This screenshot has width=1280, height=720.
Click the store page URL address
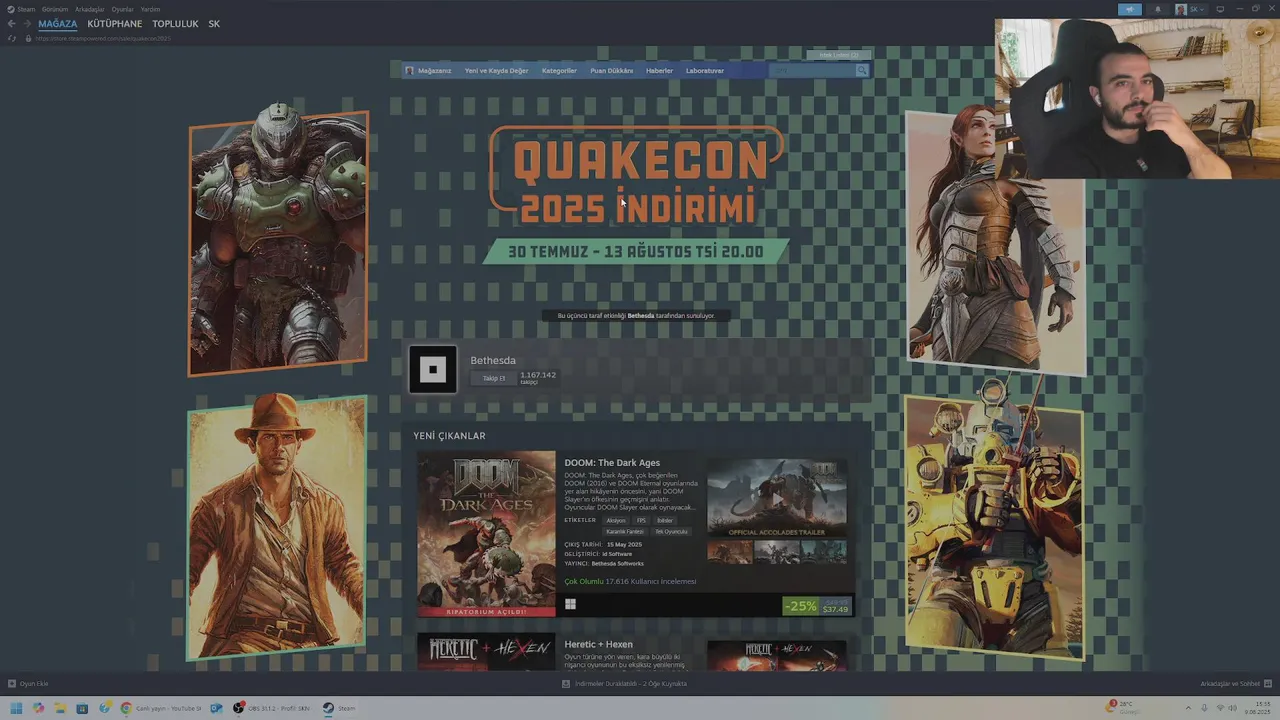[x=103, y=38]
